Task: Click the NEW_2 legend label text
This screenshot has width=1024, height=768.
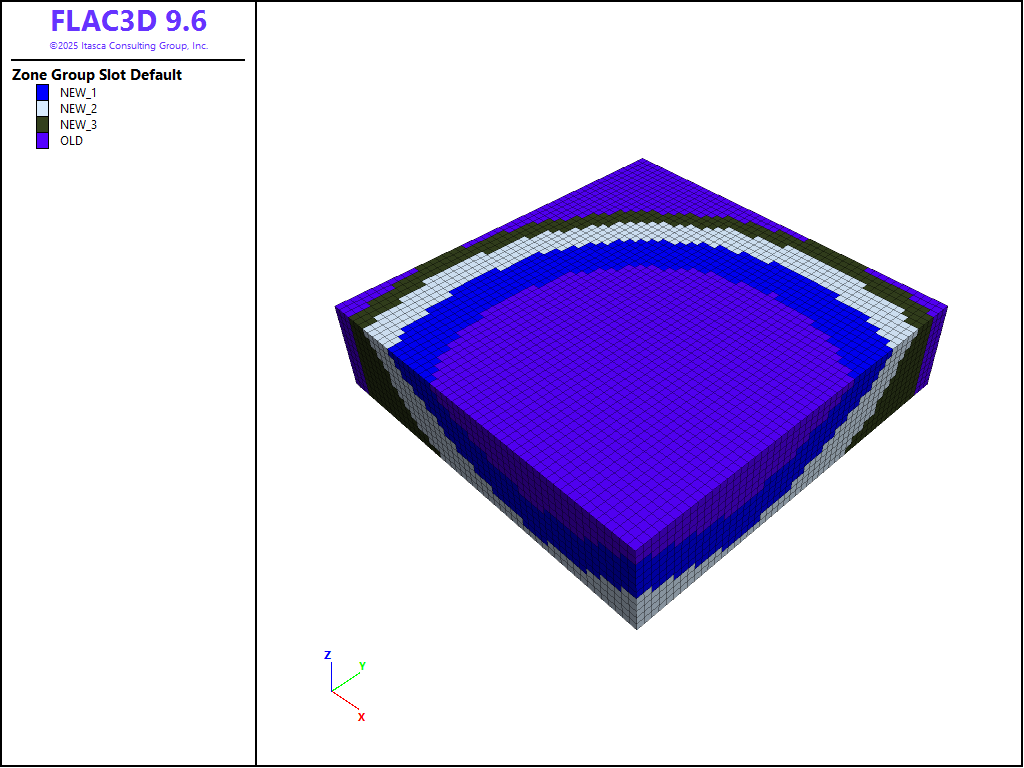Action: click(x=78, y=108)
